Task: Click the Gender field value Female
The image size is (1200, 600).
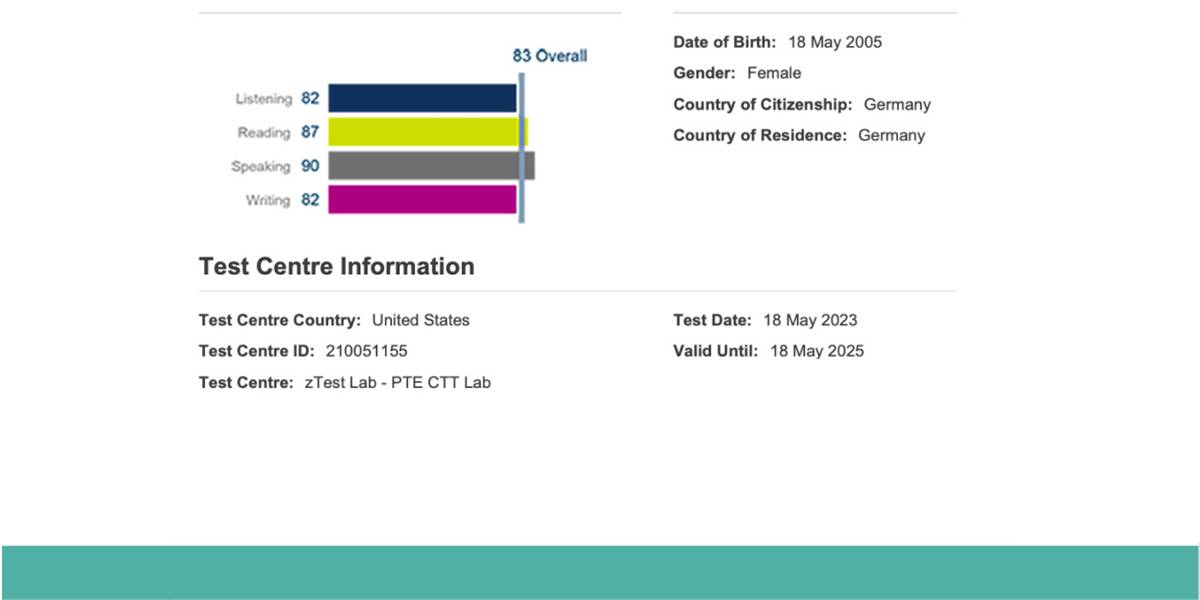Action: click(776, 72)
